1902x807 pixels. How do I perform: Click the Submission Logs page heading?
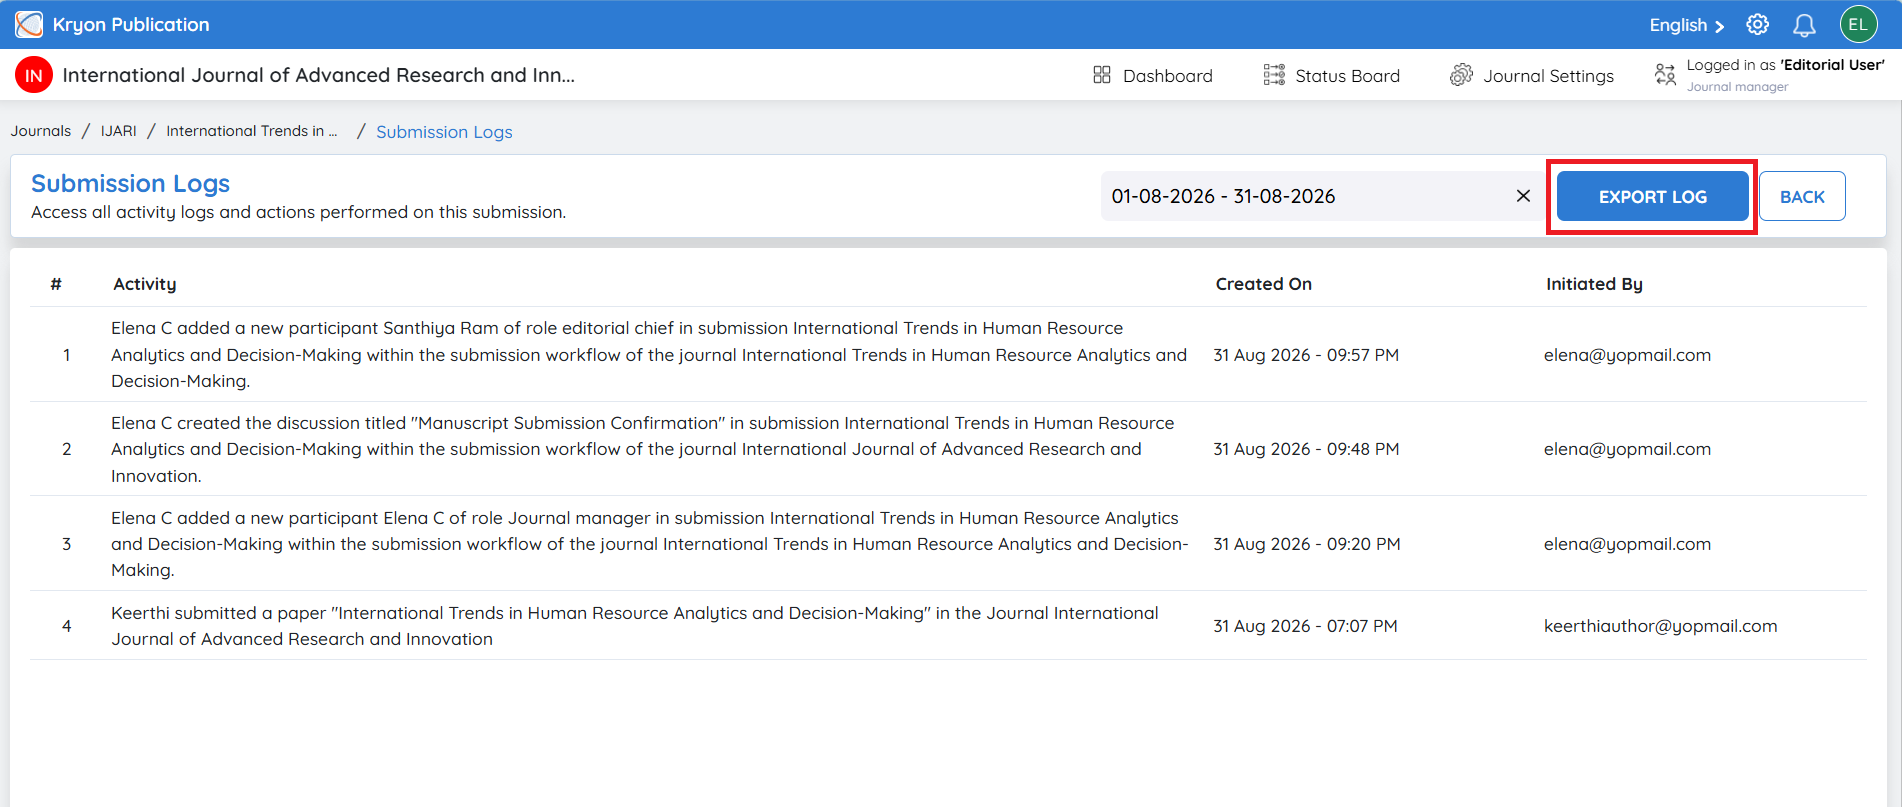point(130,183)
